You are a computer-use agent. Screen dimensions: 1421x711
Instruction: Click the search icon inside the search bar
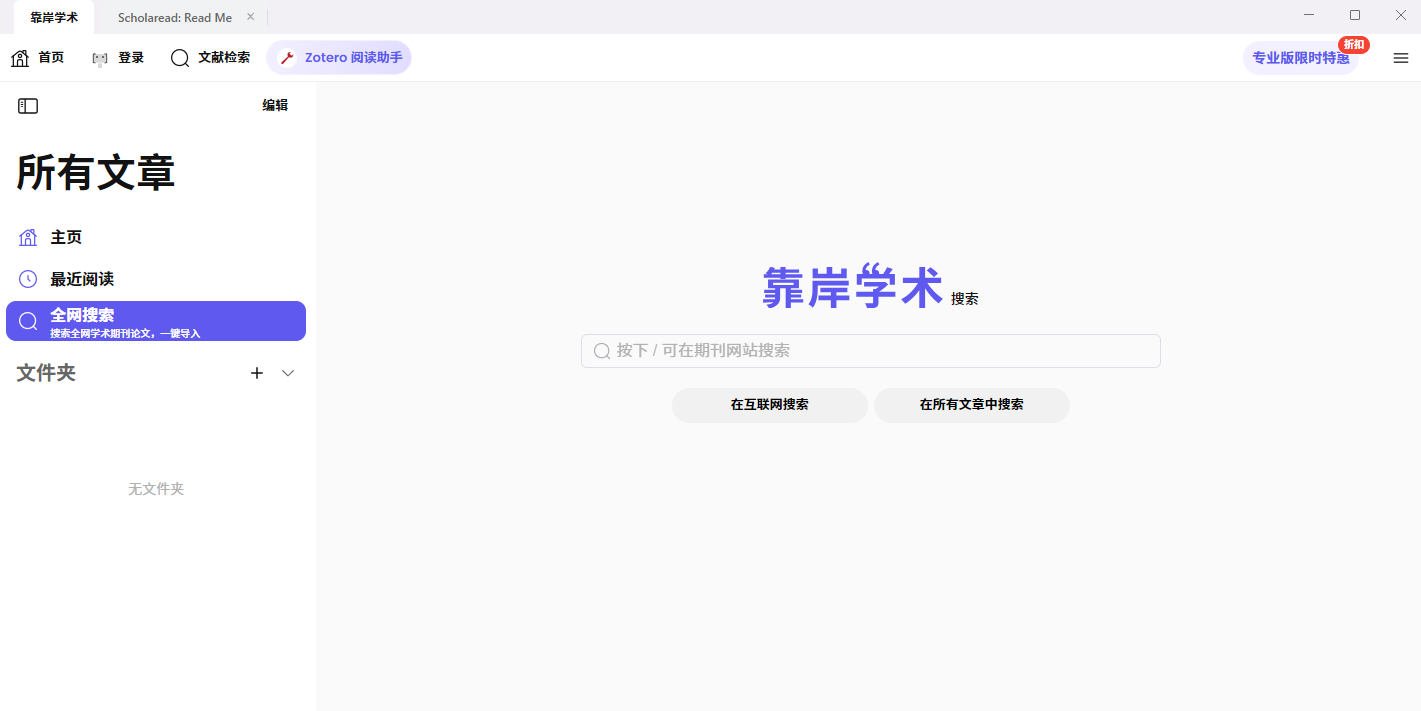[601, 350]
